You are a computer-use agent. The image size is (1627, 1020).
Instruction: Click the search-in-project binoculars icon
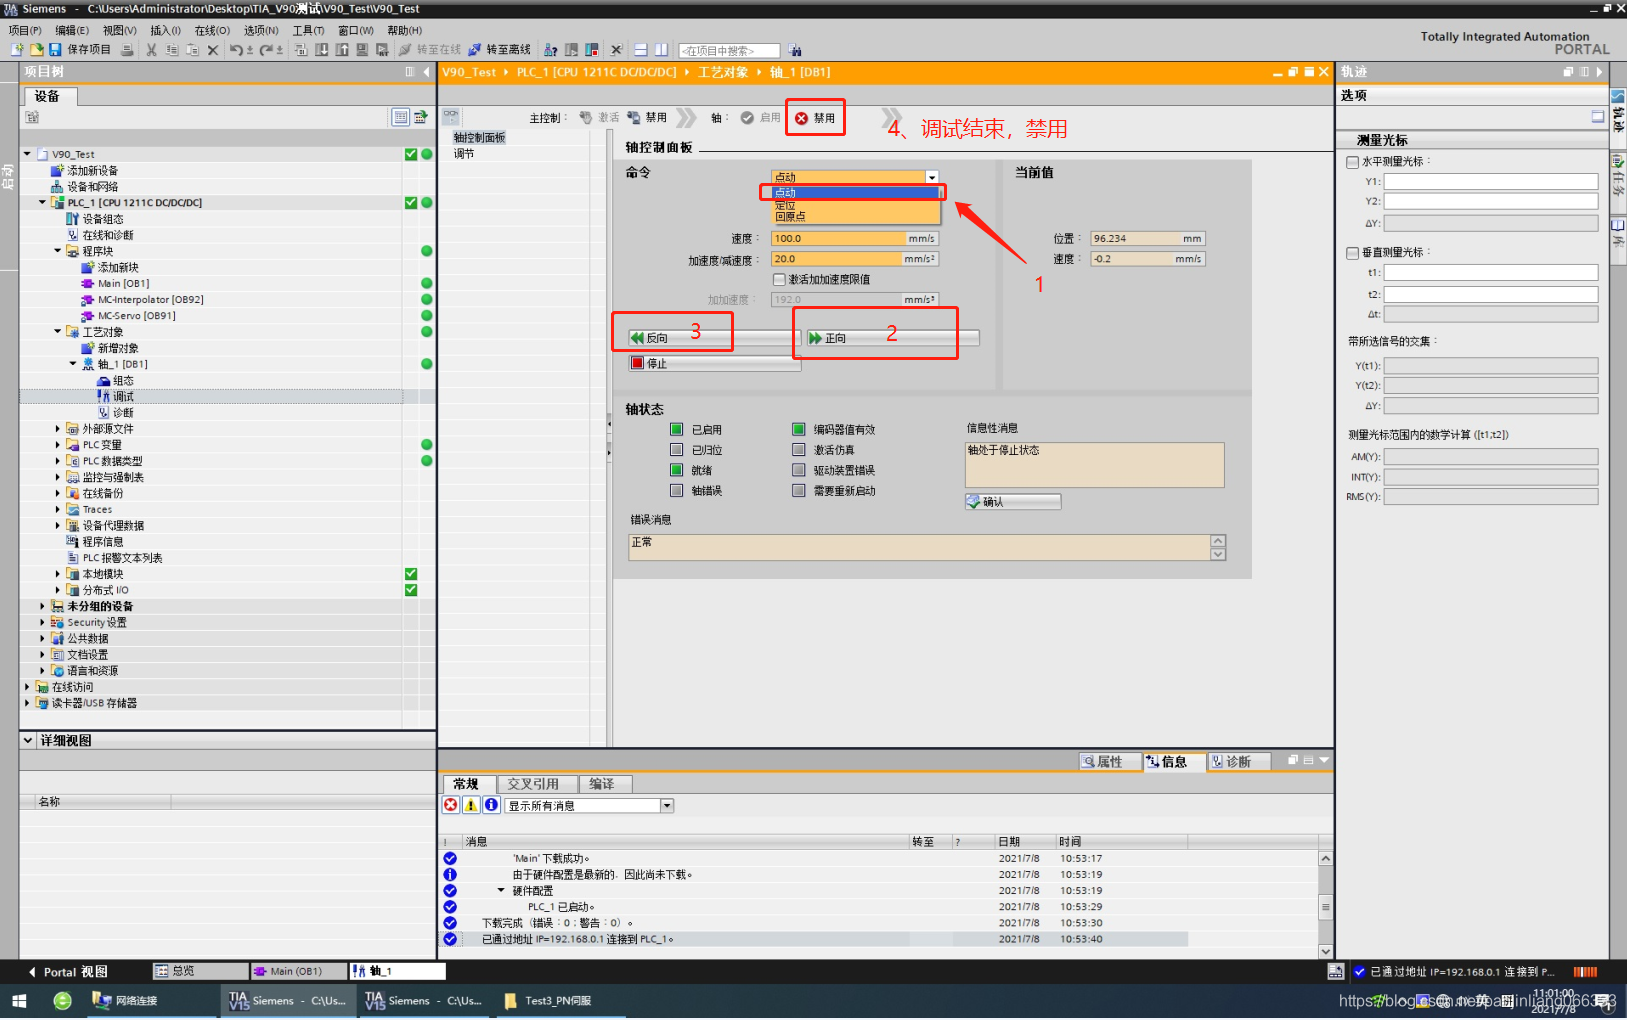coord(795,50)
